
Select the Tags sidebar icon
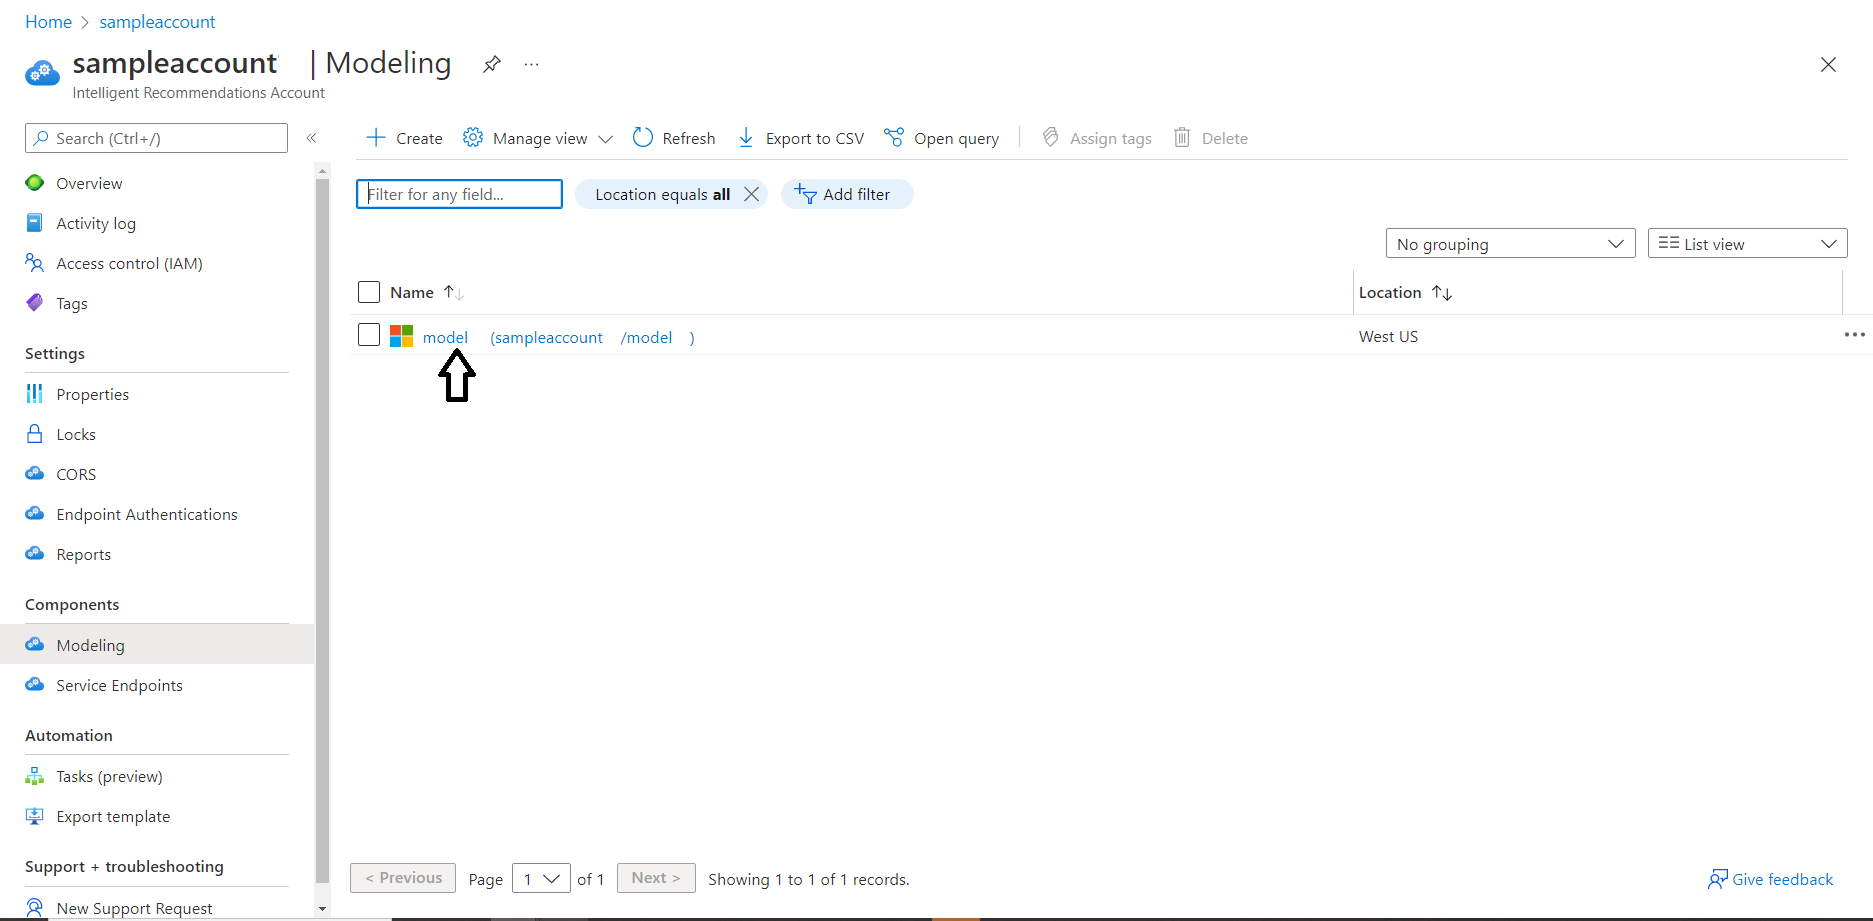click(34, 302)
